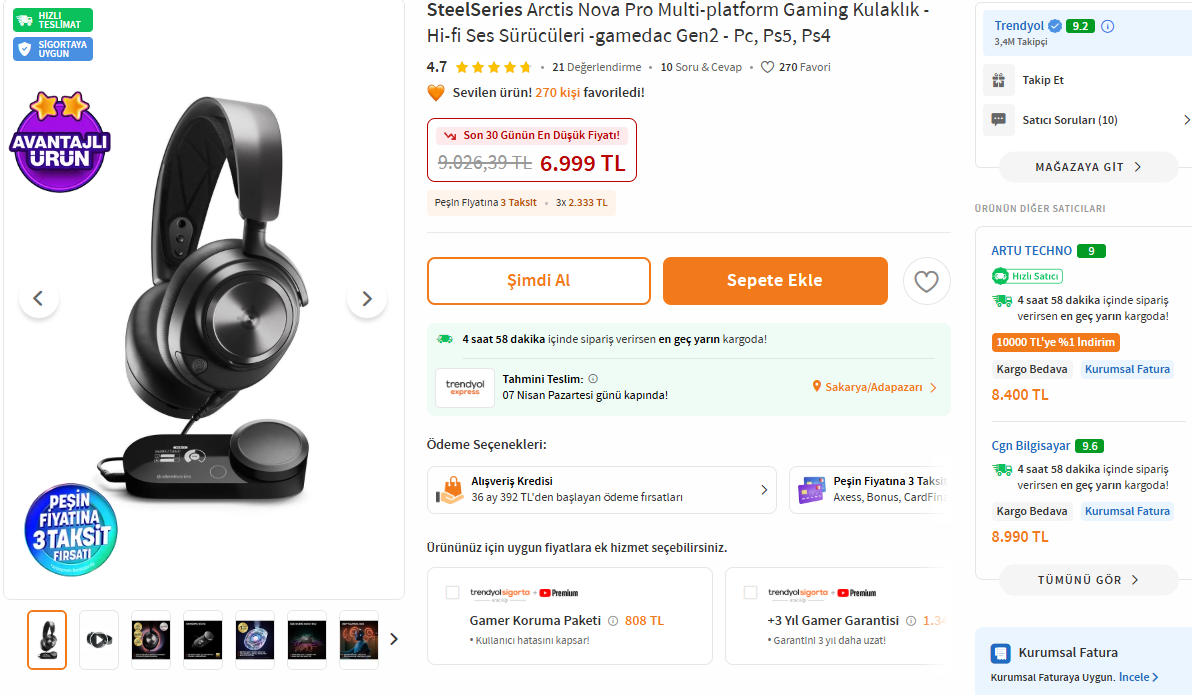
Task: Expand the Alışveriş Kredisi payment option
Action: coord(601,490)
